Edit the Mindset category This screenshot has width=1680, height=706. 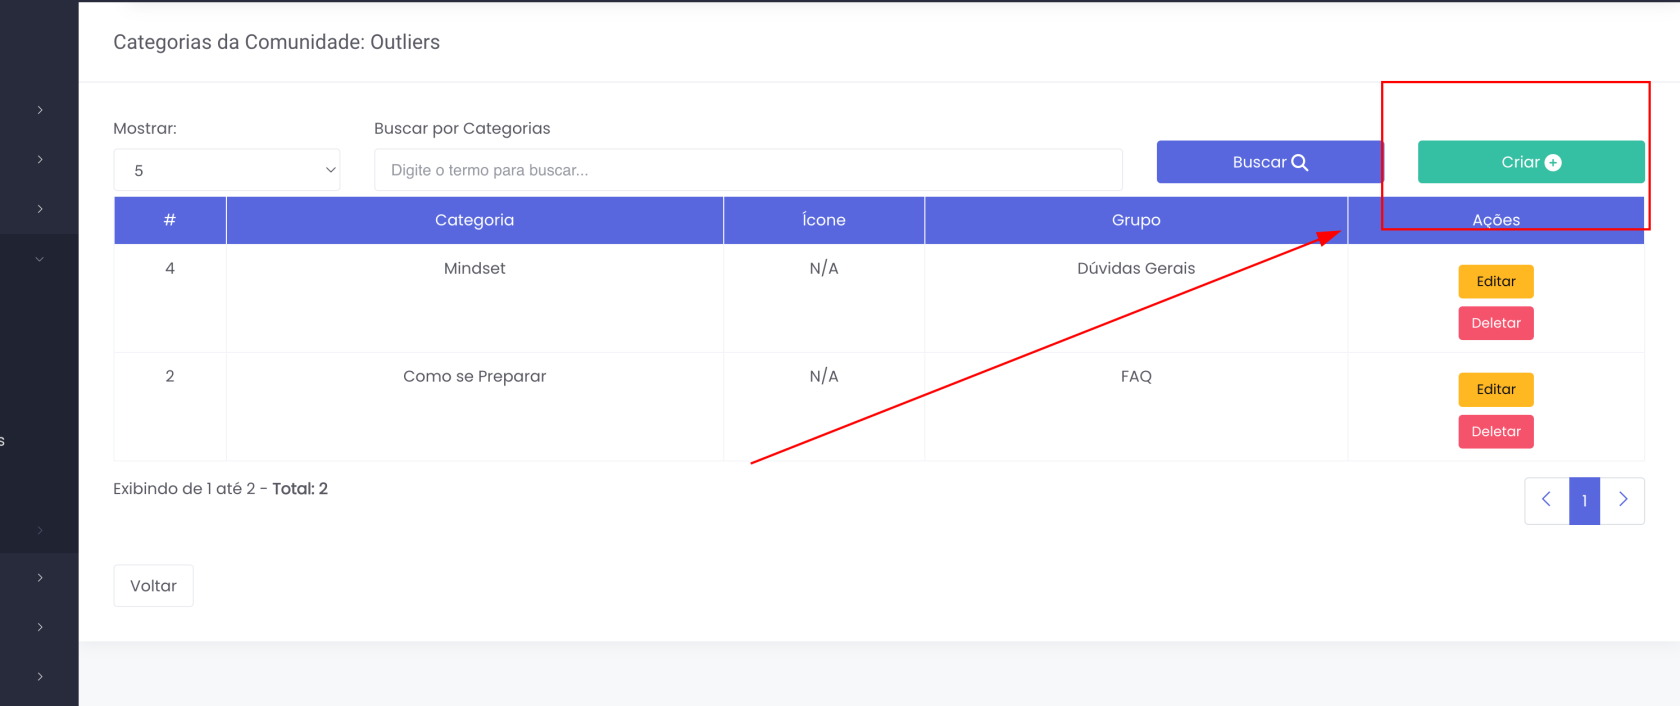(x=1495, y=282)
